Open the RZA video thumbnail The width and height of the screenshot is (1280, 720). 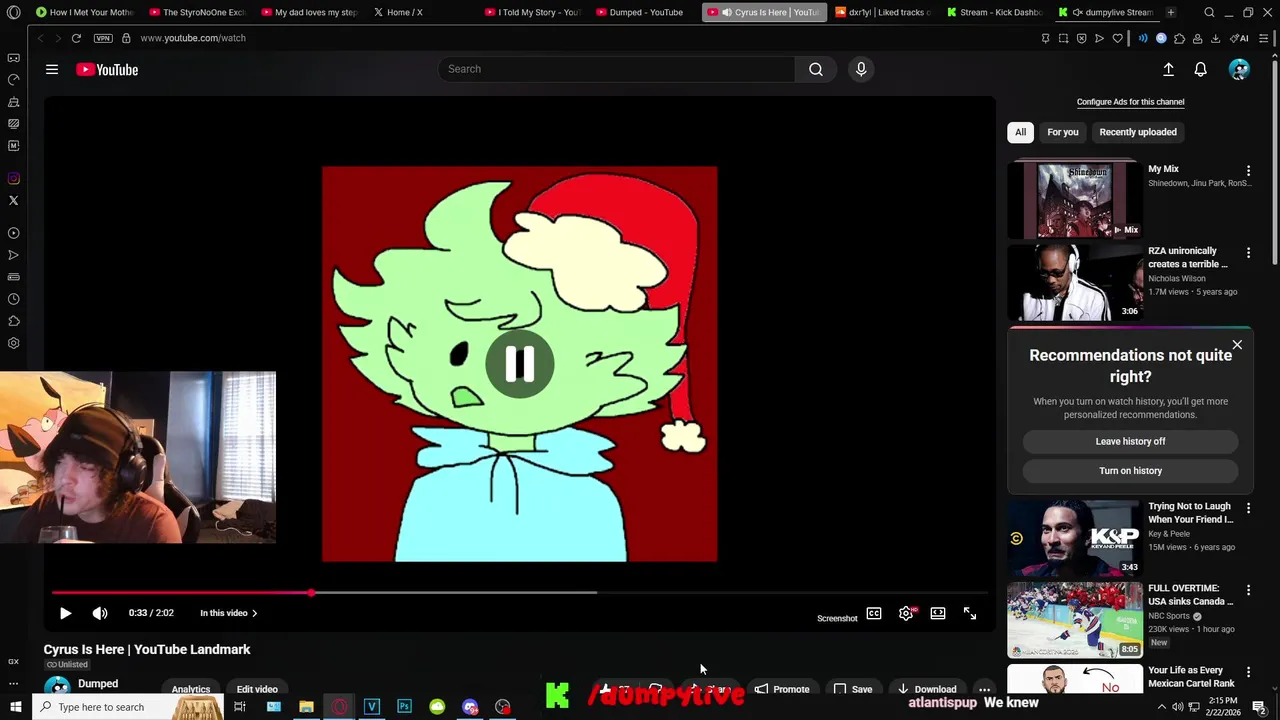tap(1075, 282)
